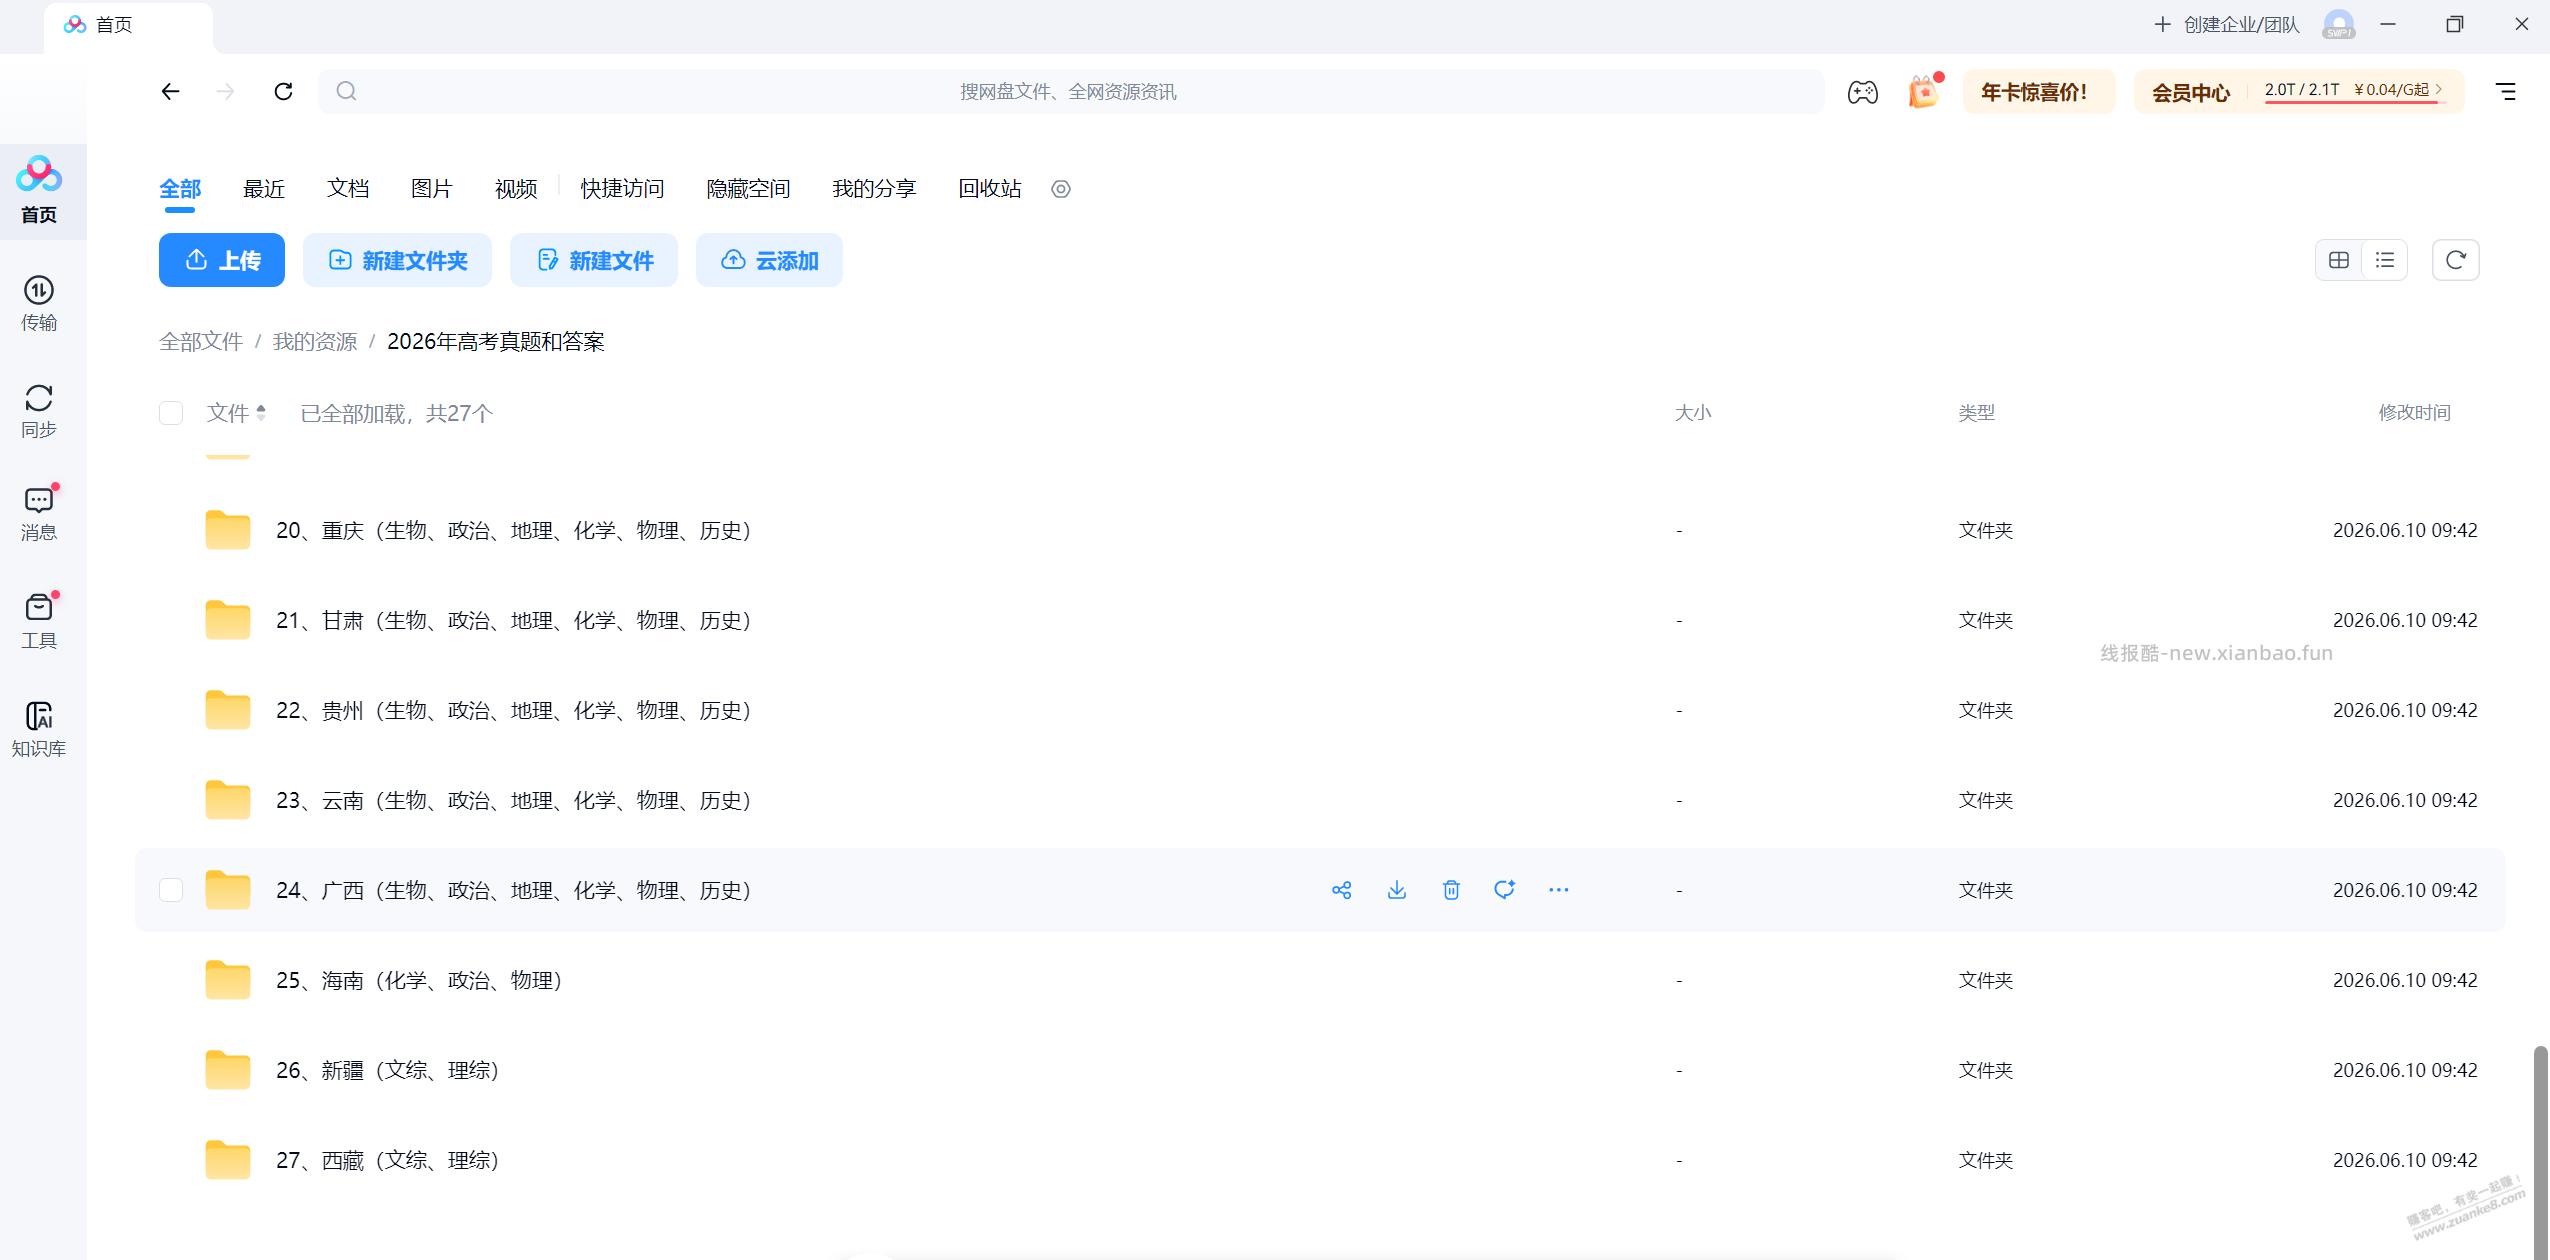Open folder icon of 27、西藏
2550x1260 pixels.
[228, 1160]
